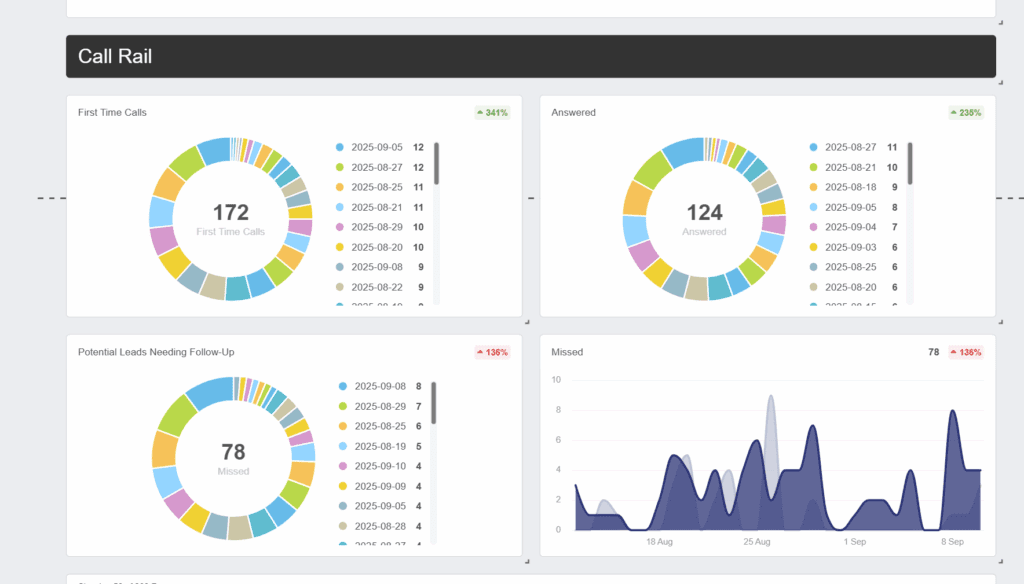Click the 172 total in First Time Calls donut
The image size is (1024, 584).
230,212
